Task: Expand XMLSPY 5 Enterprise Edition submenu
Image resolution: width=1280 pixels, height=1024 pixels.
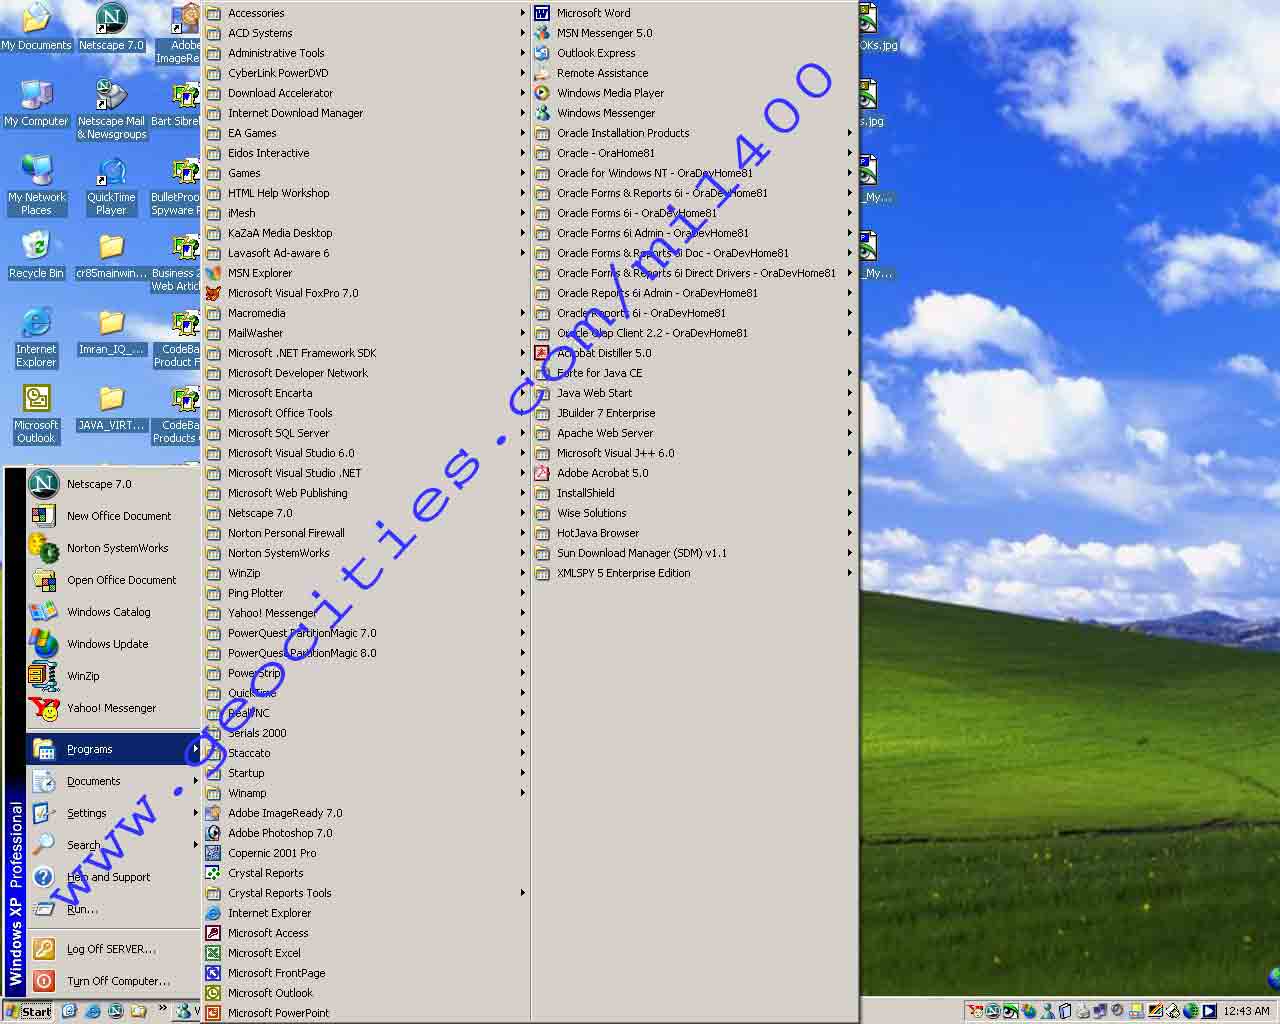Action: (695, 573)
